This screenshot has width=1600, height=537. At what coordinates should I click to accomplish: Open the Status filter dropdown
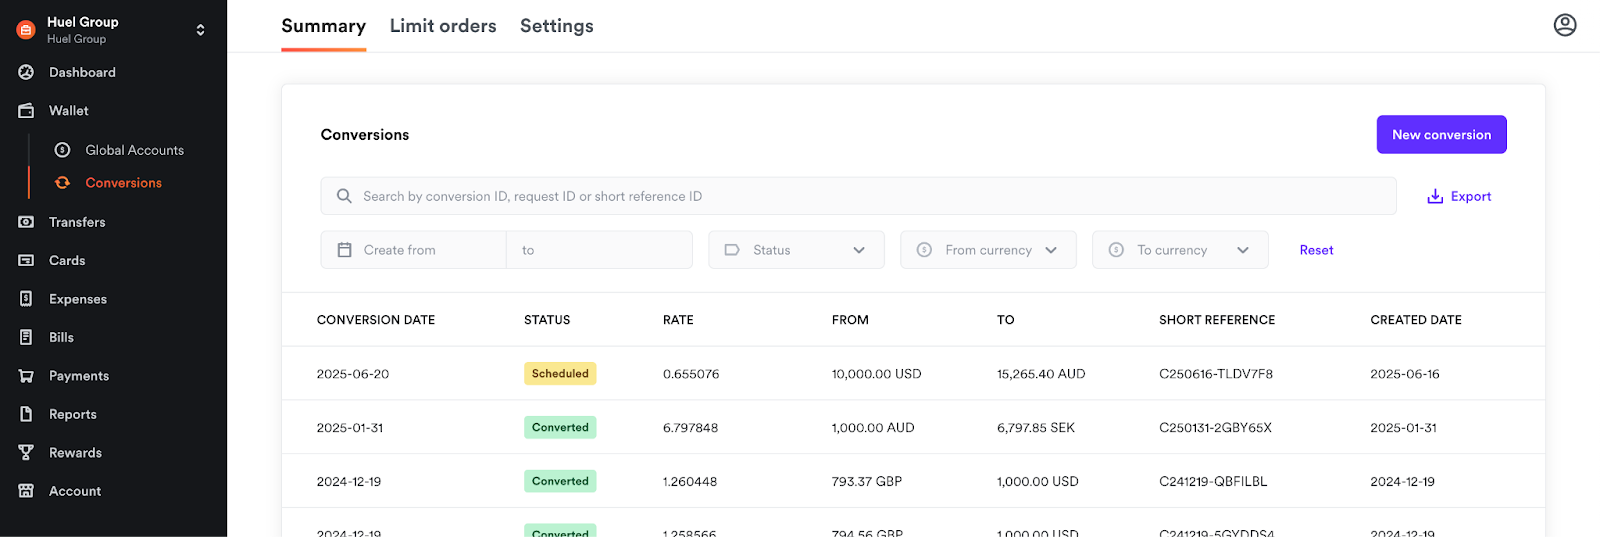(x=796, y=250)
